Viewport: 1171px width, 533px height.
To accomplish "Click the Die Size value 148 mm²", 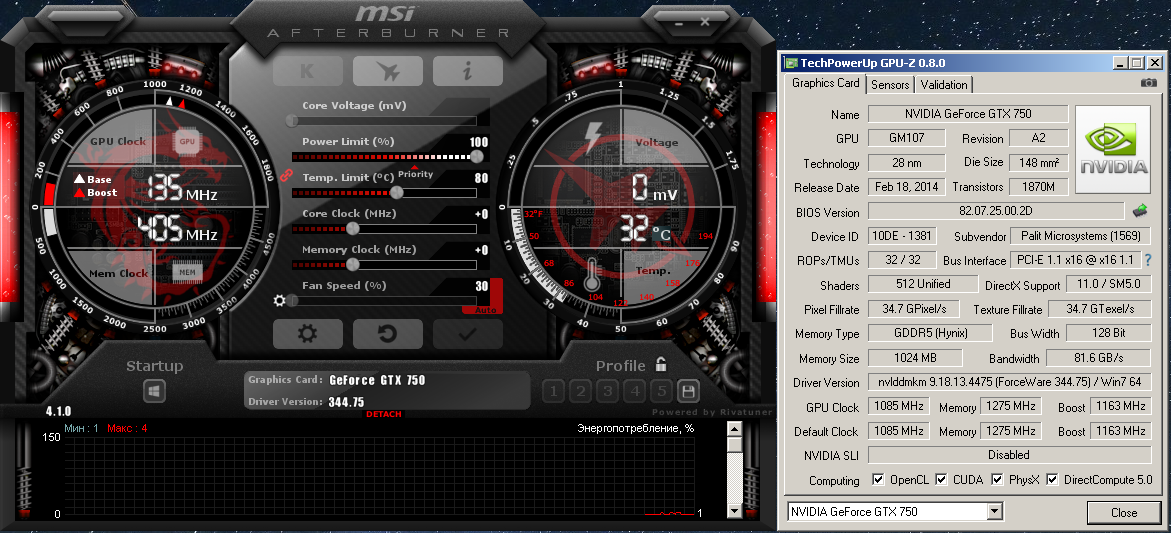I will [x=1039, y=162].
